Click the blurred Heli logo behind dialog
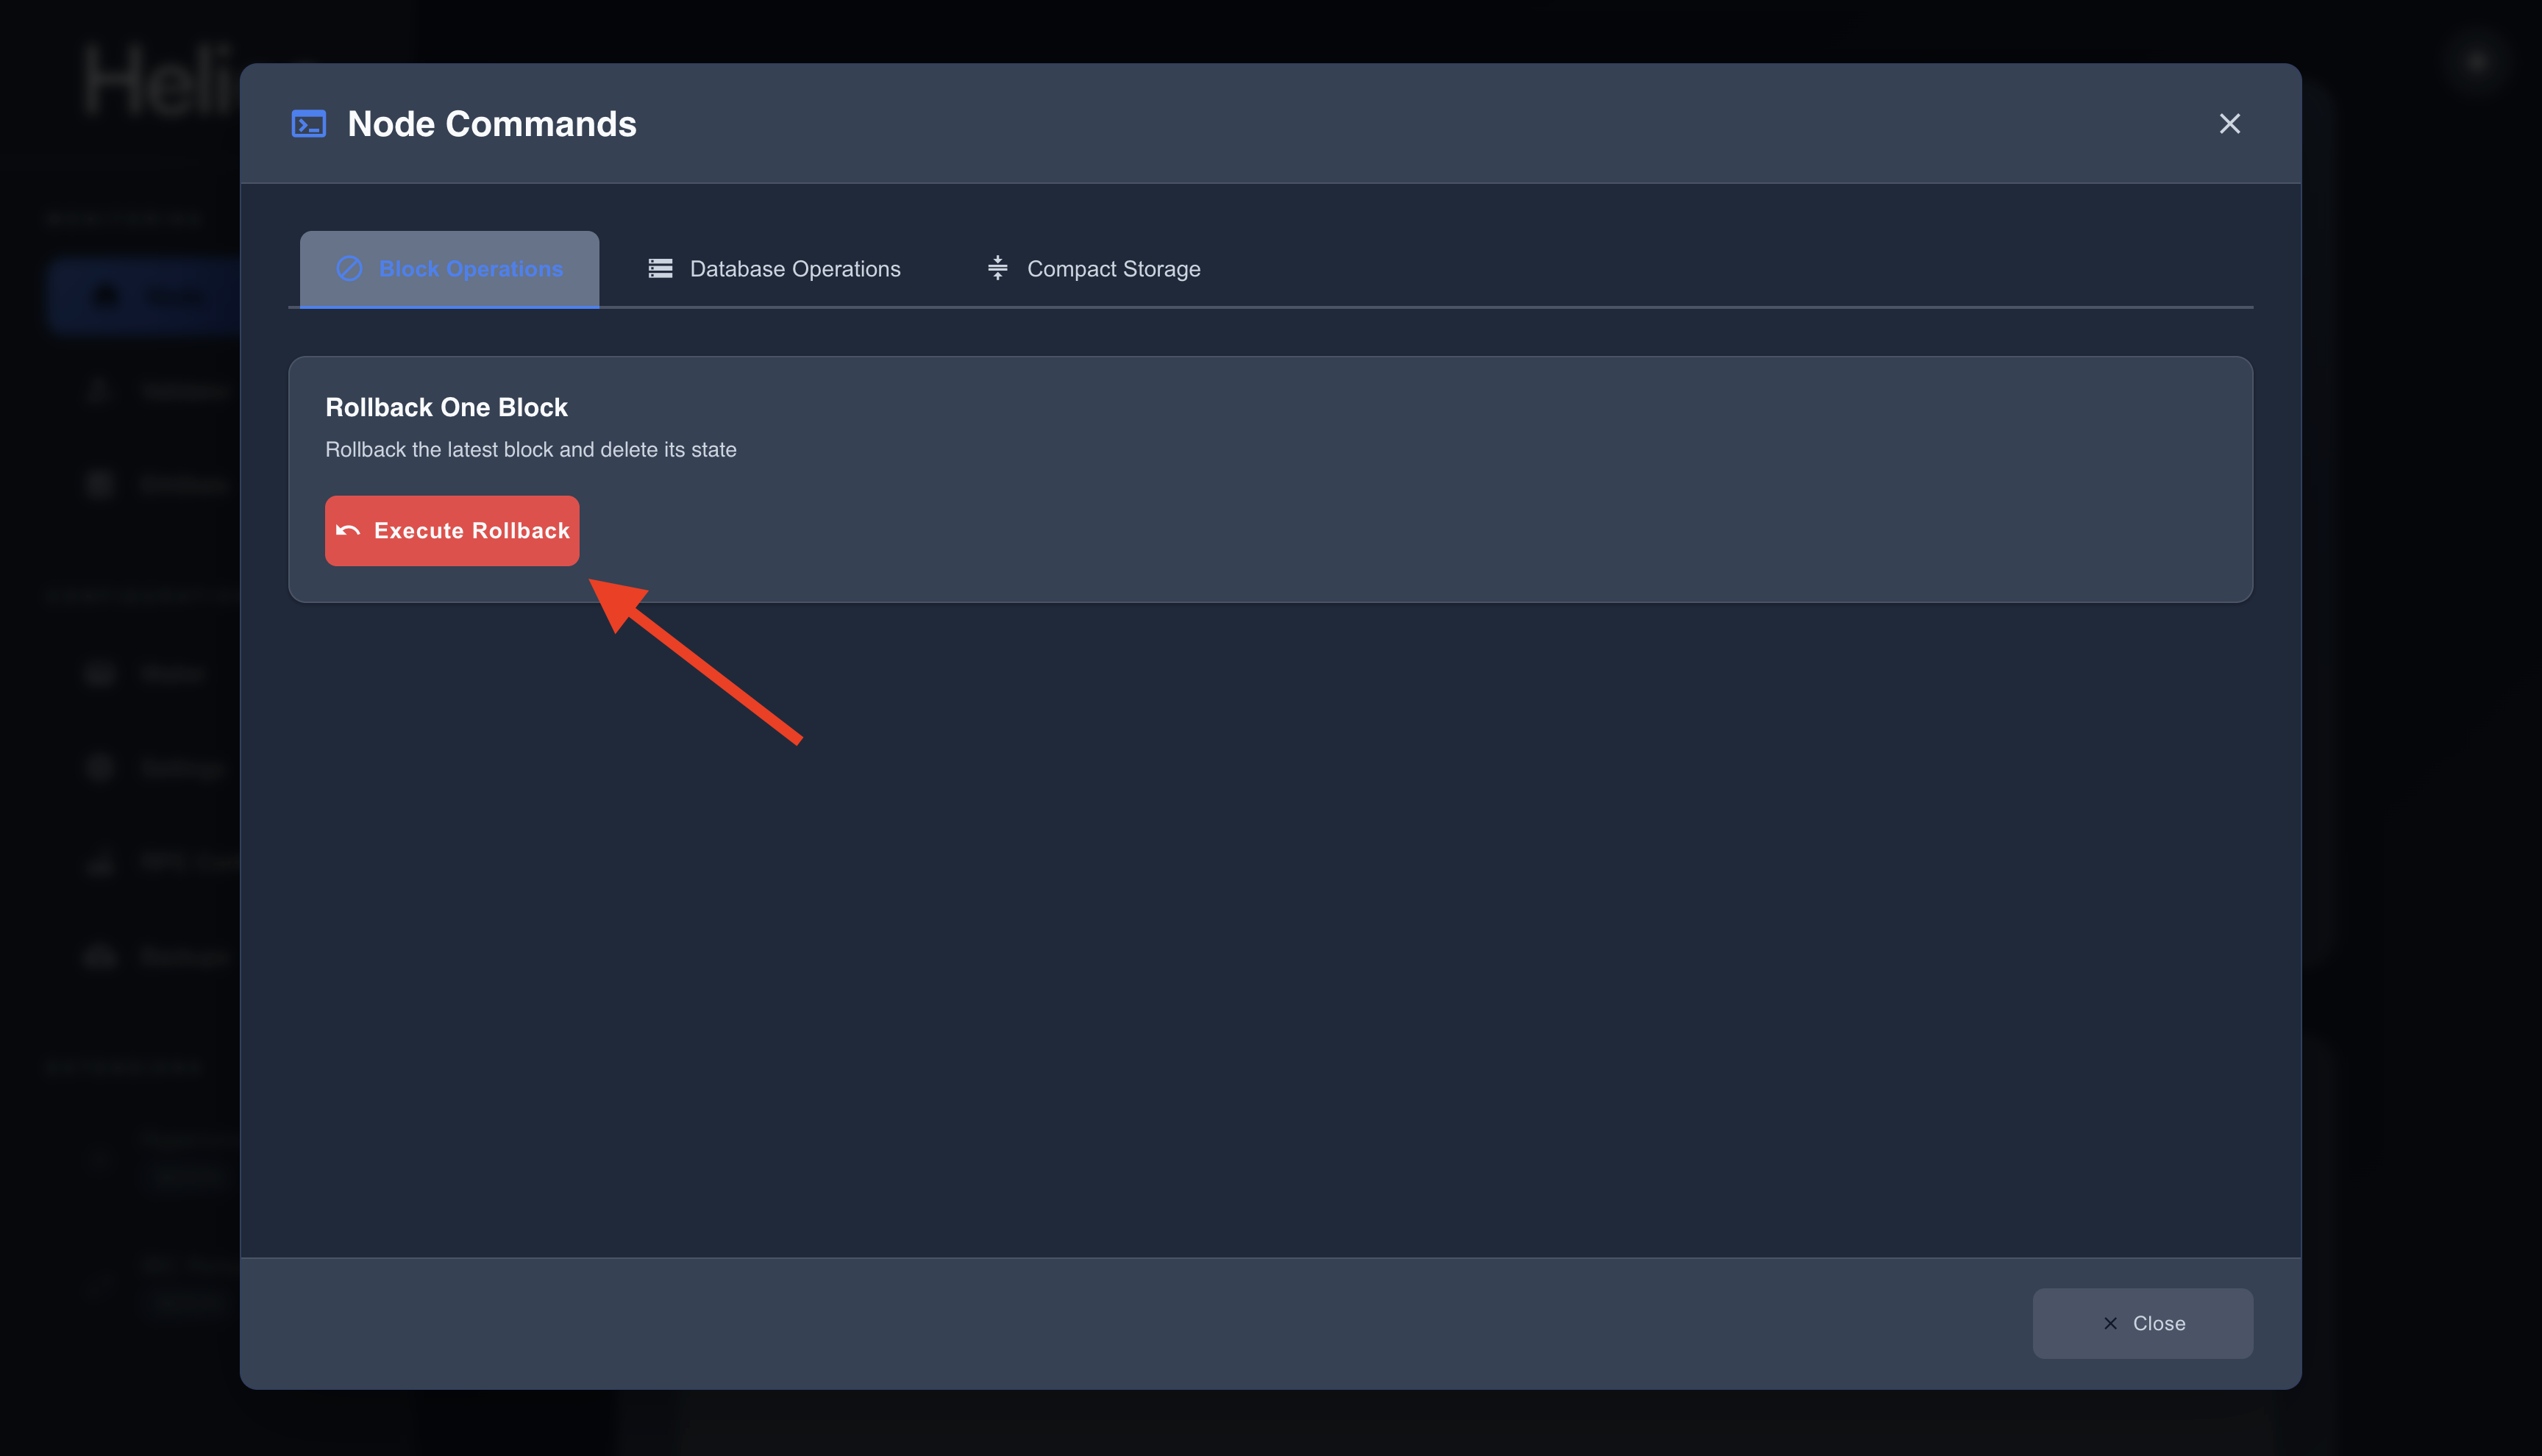The height and width of the screenshot is (1456, 2542). point(160,80)
